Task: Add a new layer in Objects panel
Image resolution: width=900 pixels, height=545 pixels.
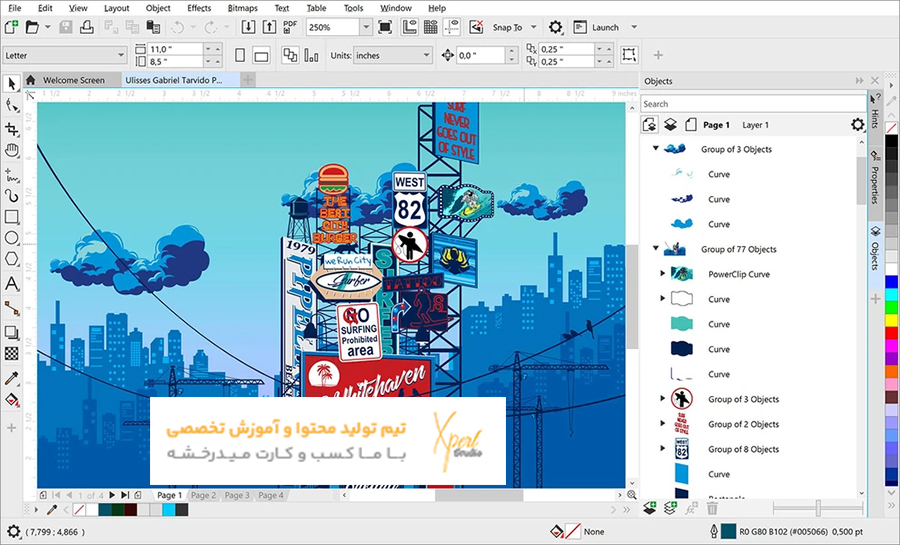Action: pos(650,508)
